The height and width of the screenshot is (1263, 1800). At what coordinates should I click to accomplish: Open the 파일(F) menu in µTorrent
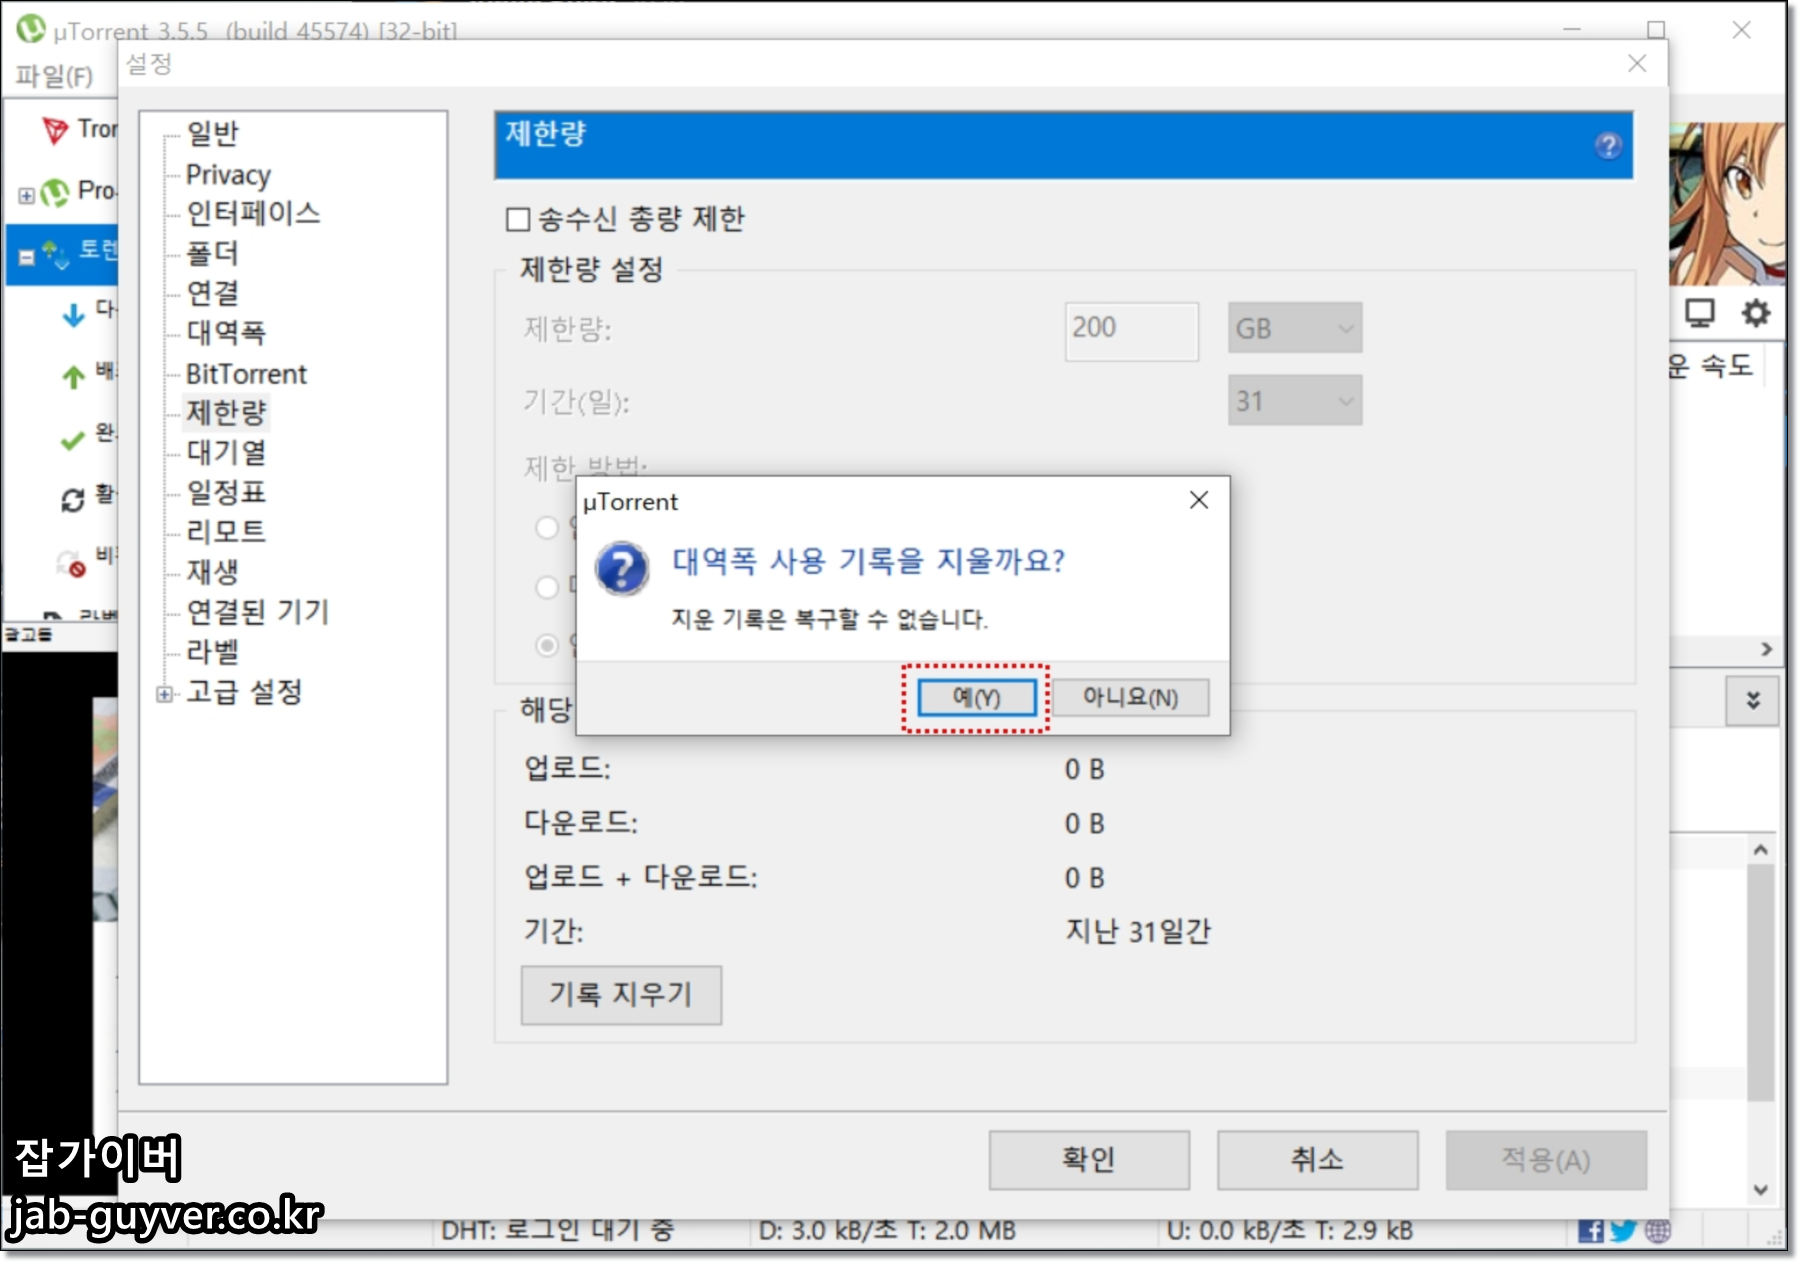[x=55, y=76]
